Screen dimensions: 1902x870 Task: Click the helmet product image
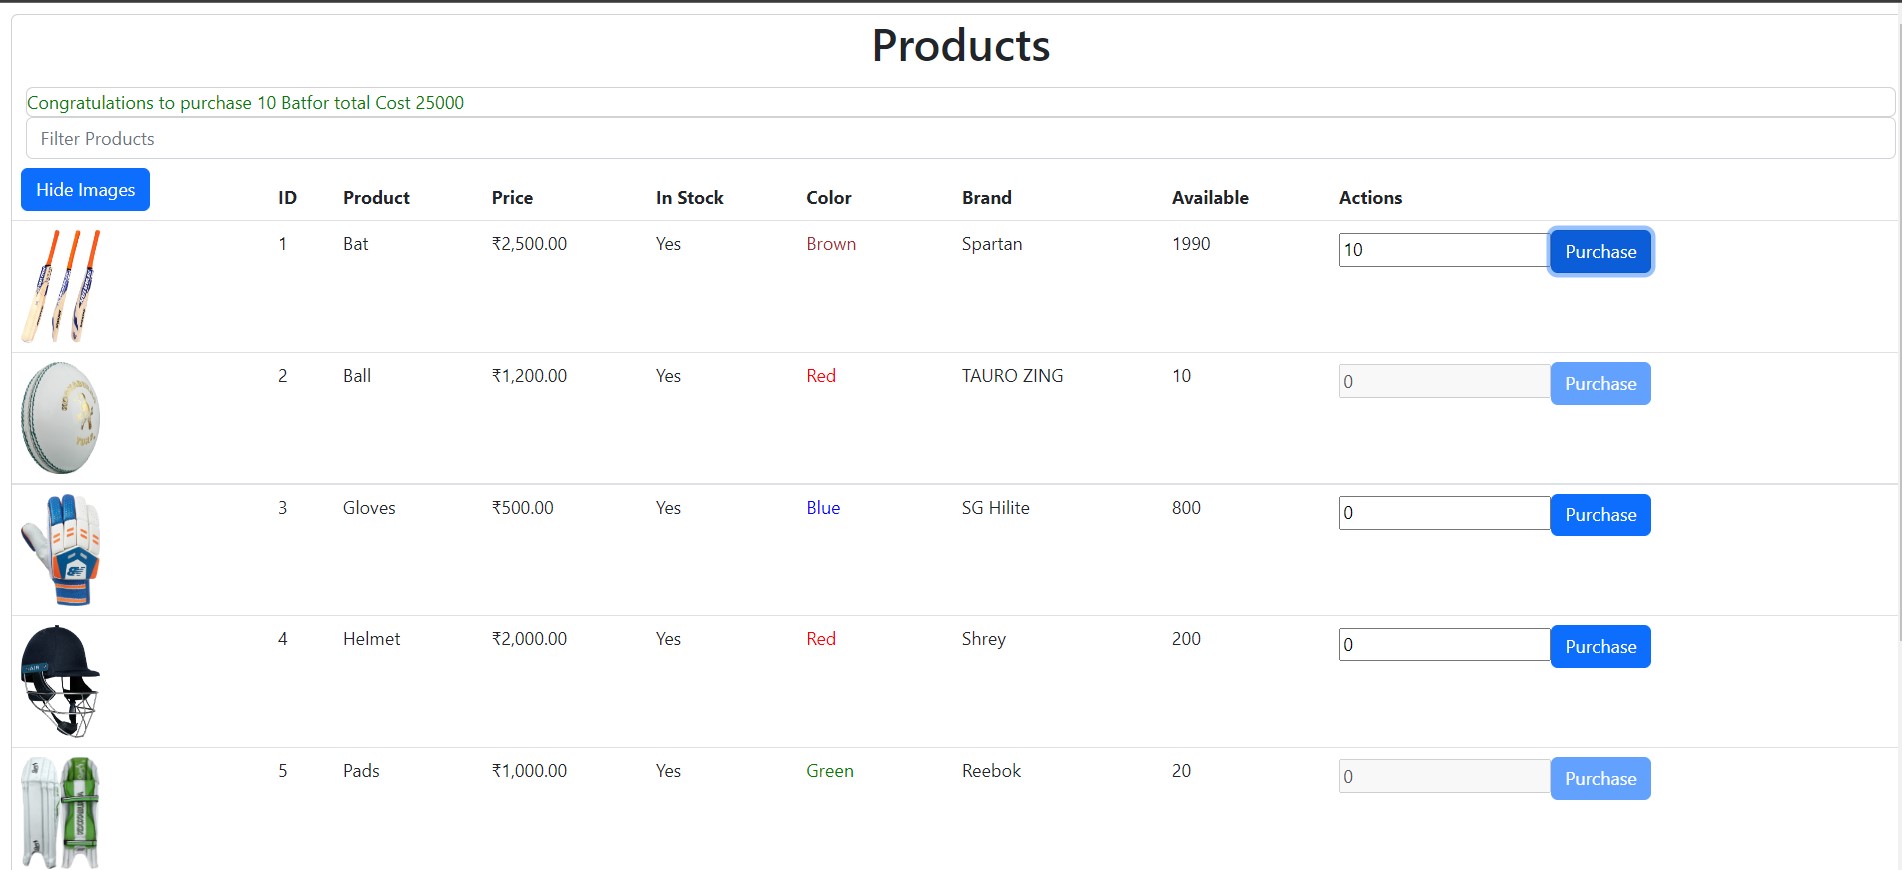60,681
